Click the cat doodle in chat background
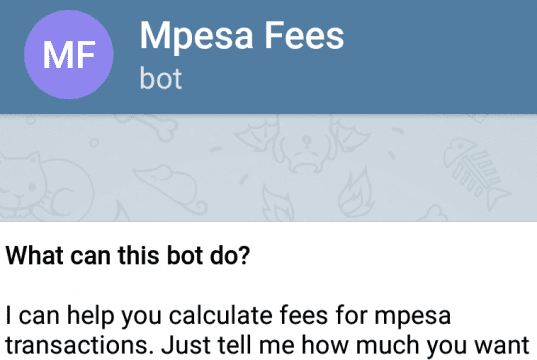This screenshot has width=537, height=360. 45,187
